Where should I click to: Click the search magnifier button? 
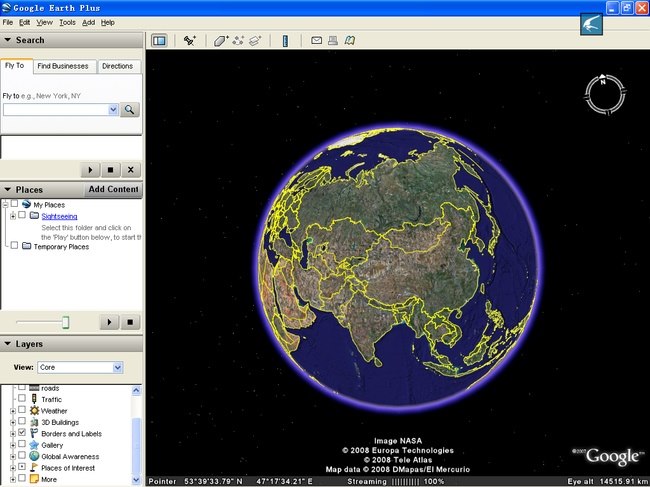[130, 110]
